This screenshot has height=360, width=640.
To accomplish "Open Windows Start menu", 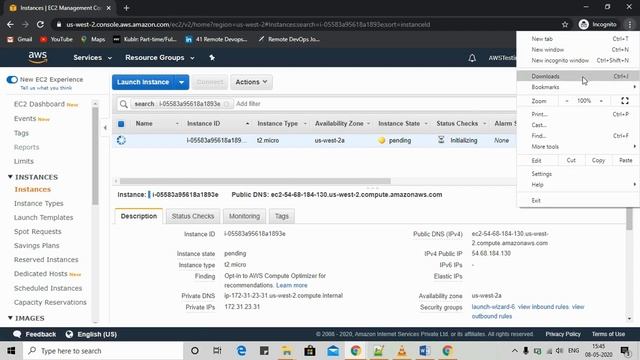I will point(11,351).
